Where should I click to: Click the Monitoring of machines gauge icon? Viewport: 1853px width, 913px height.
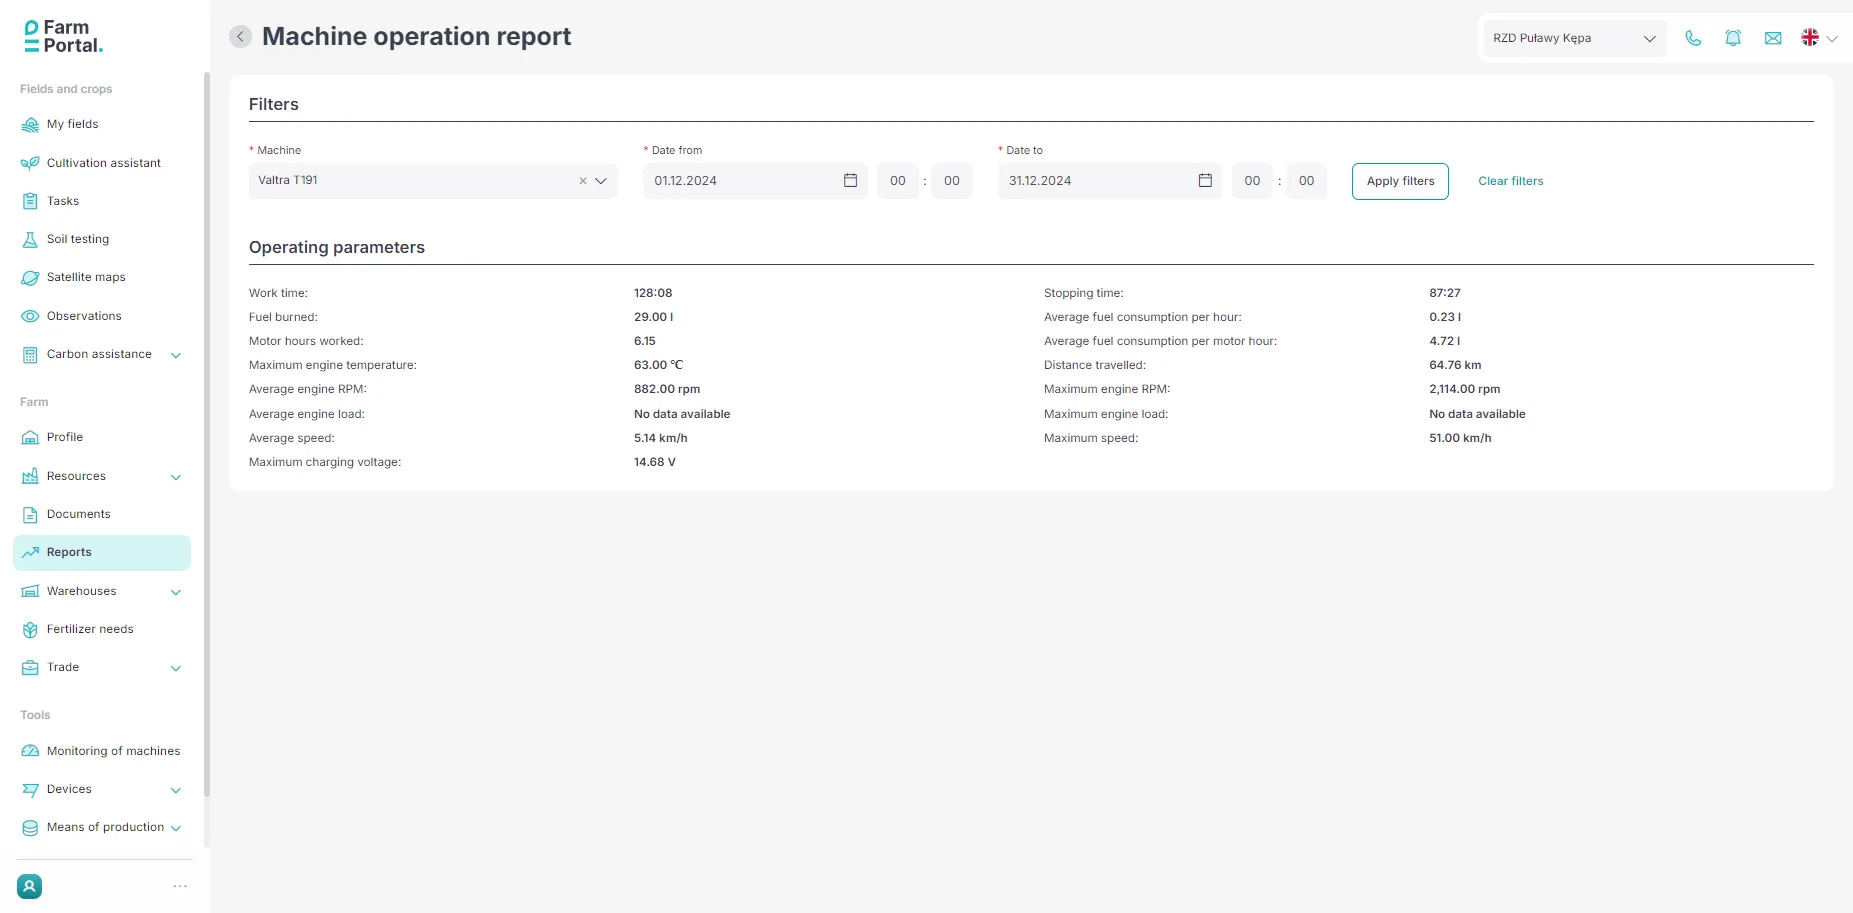point(30,751)
